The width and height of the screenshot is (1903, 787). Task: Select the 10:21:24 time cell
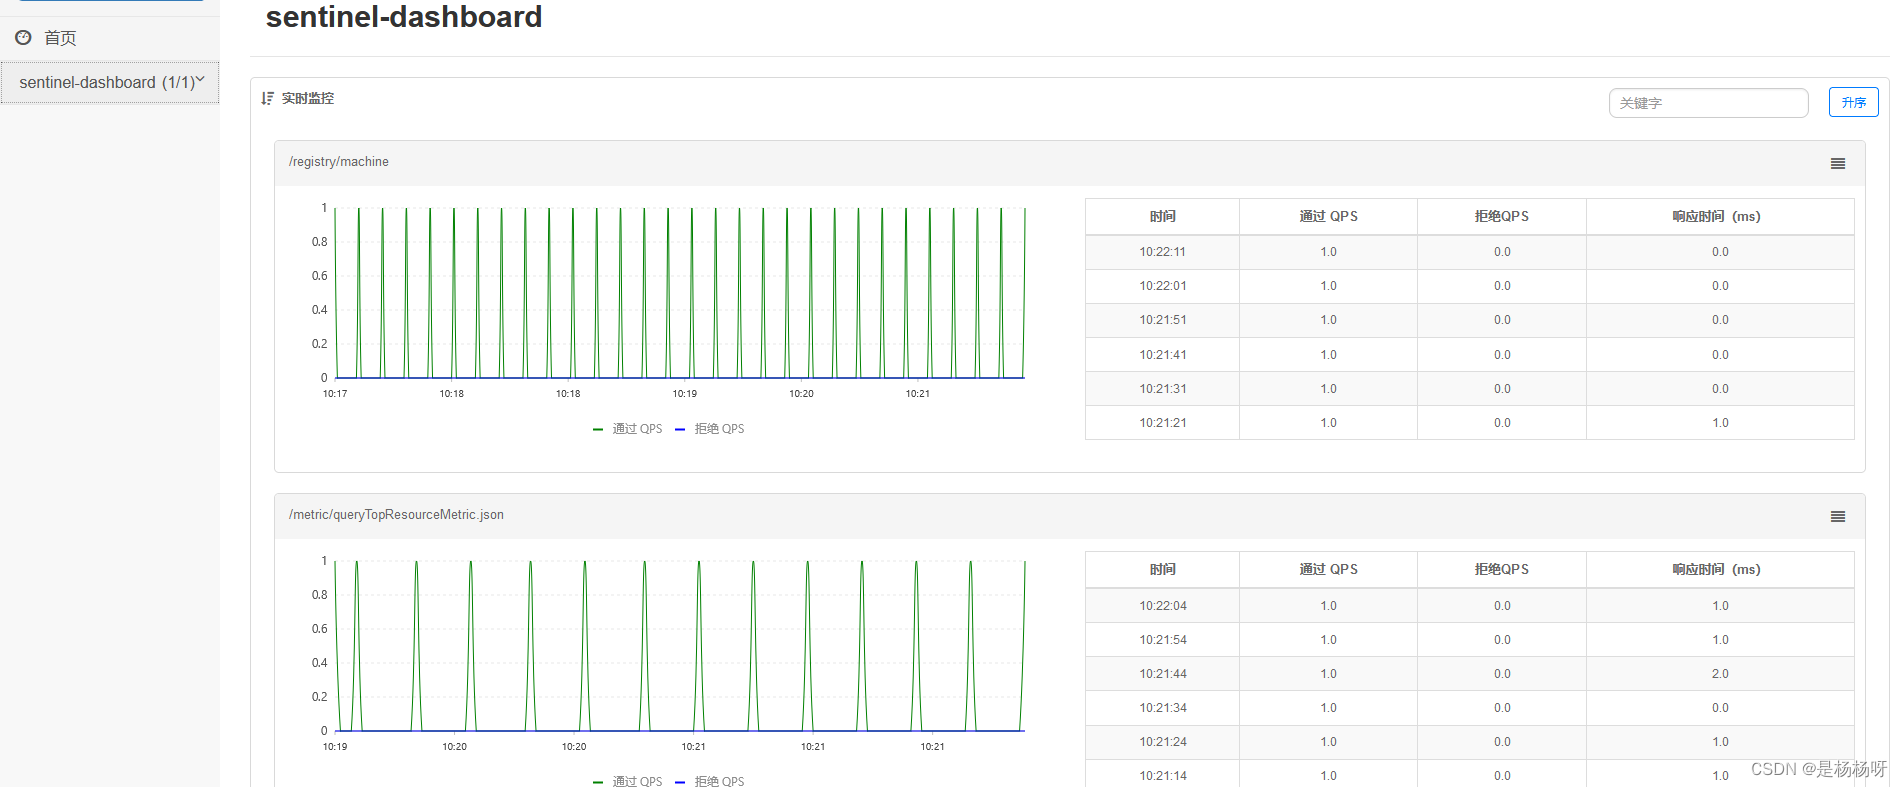(x=1162, y=742)
